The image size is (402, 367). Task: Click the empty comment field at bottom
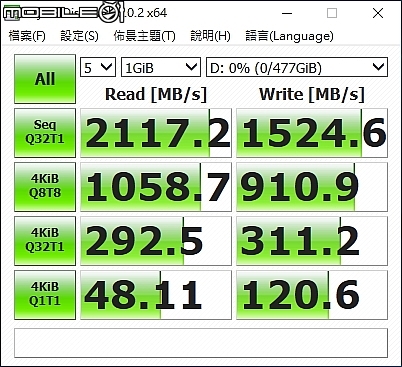pos(201,343)
